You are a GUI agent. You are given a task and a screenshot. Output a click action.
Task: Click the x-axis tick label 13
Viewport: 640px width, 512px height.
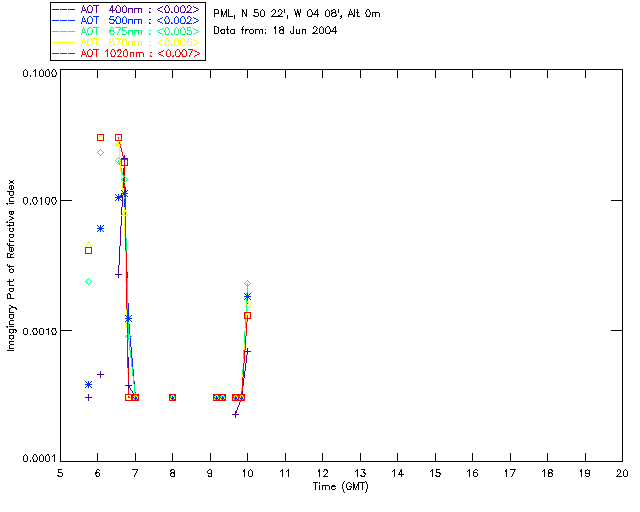point(360,473)
